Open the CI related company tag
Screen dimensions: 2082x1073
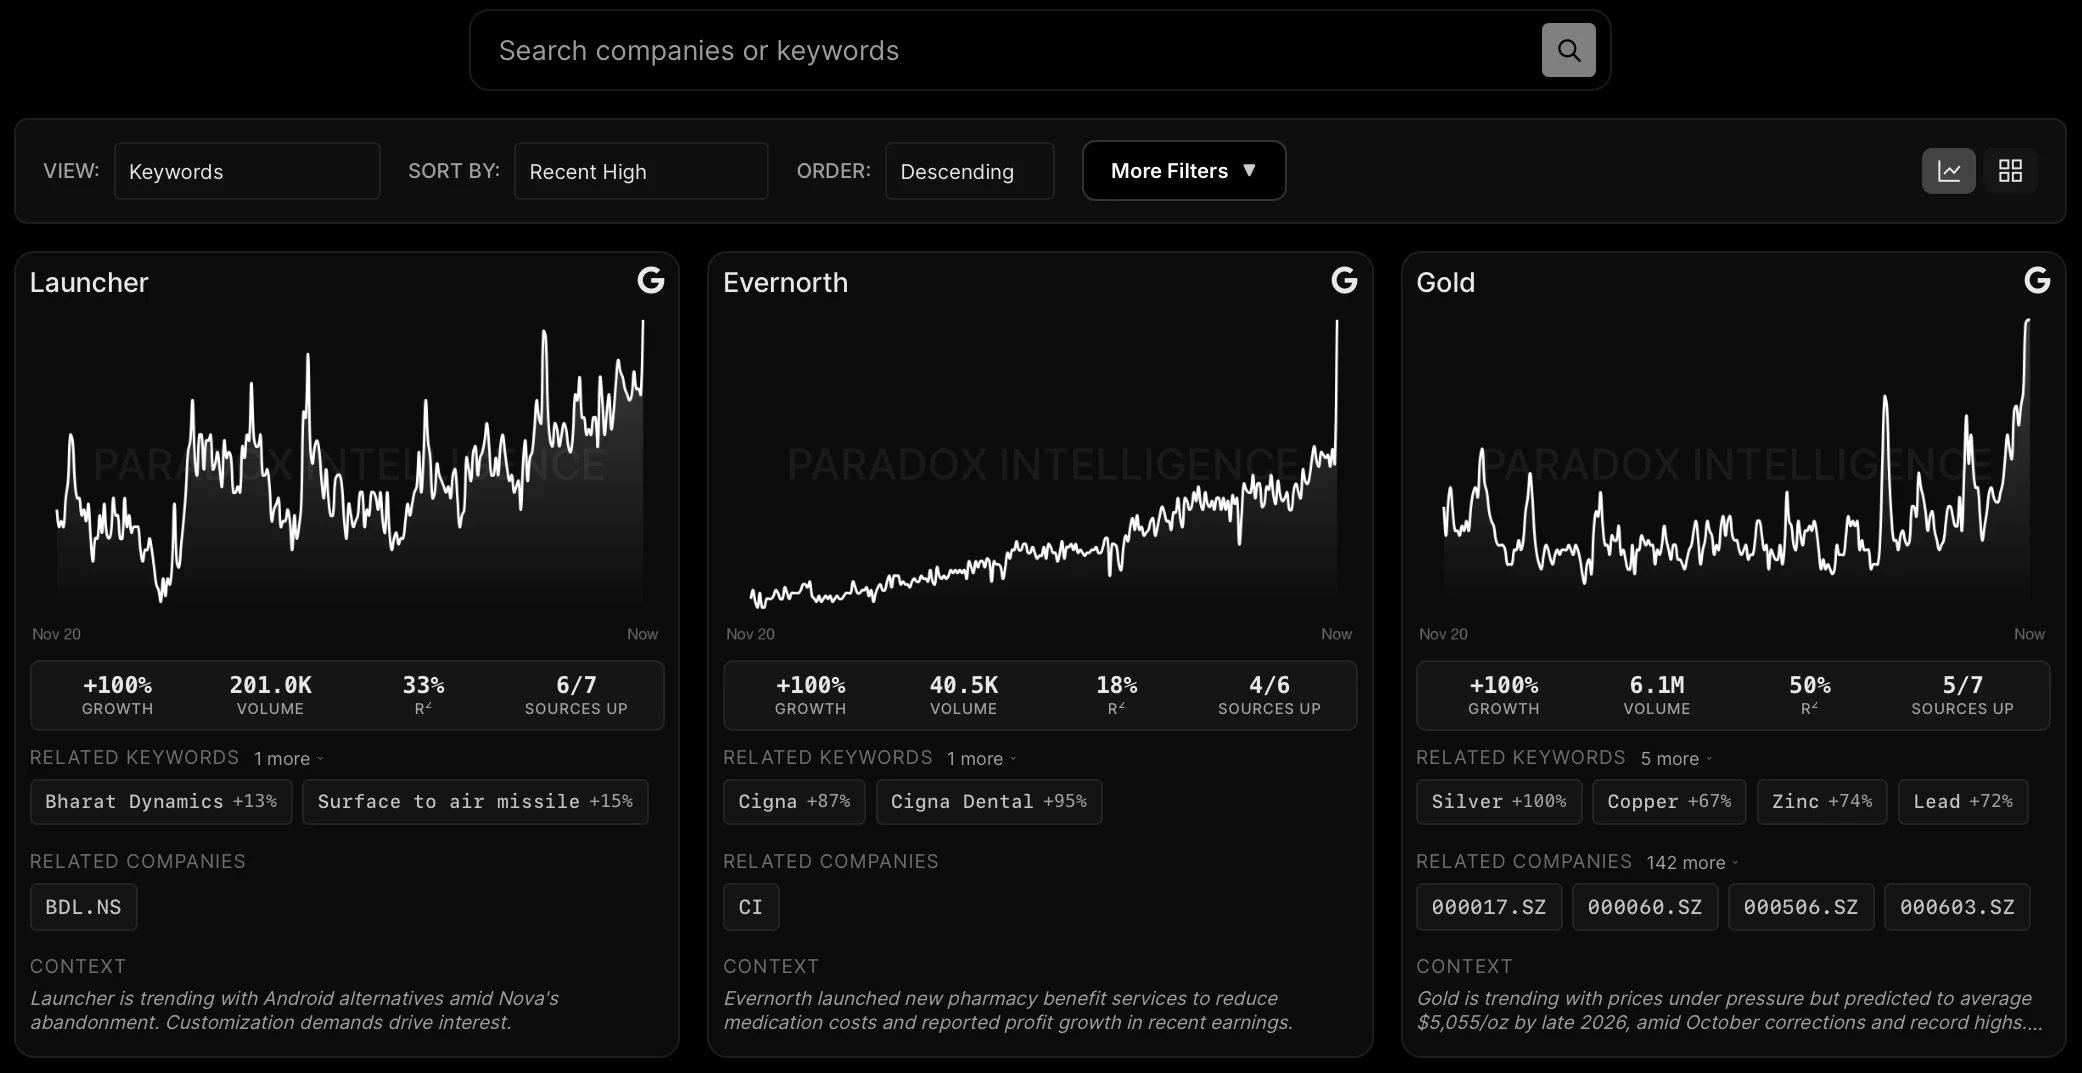point(751,906)
